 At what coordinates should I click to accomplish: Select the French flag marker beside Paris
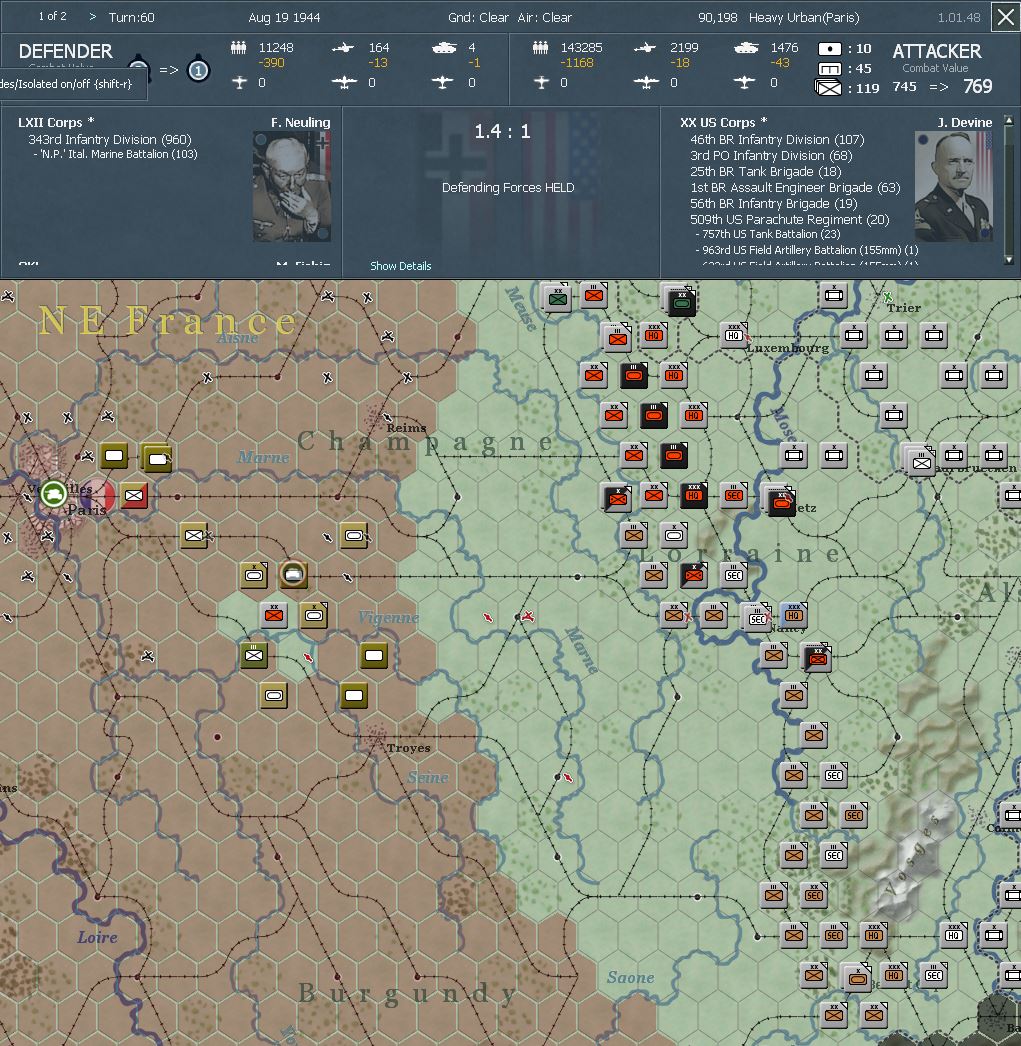click(99, 496)
